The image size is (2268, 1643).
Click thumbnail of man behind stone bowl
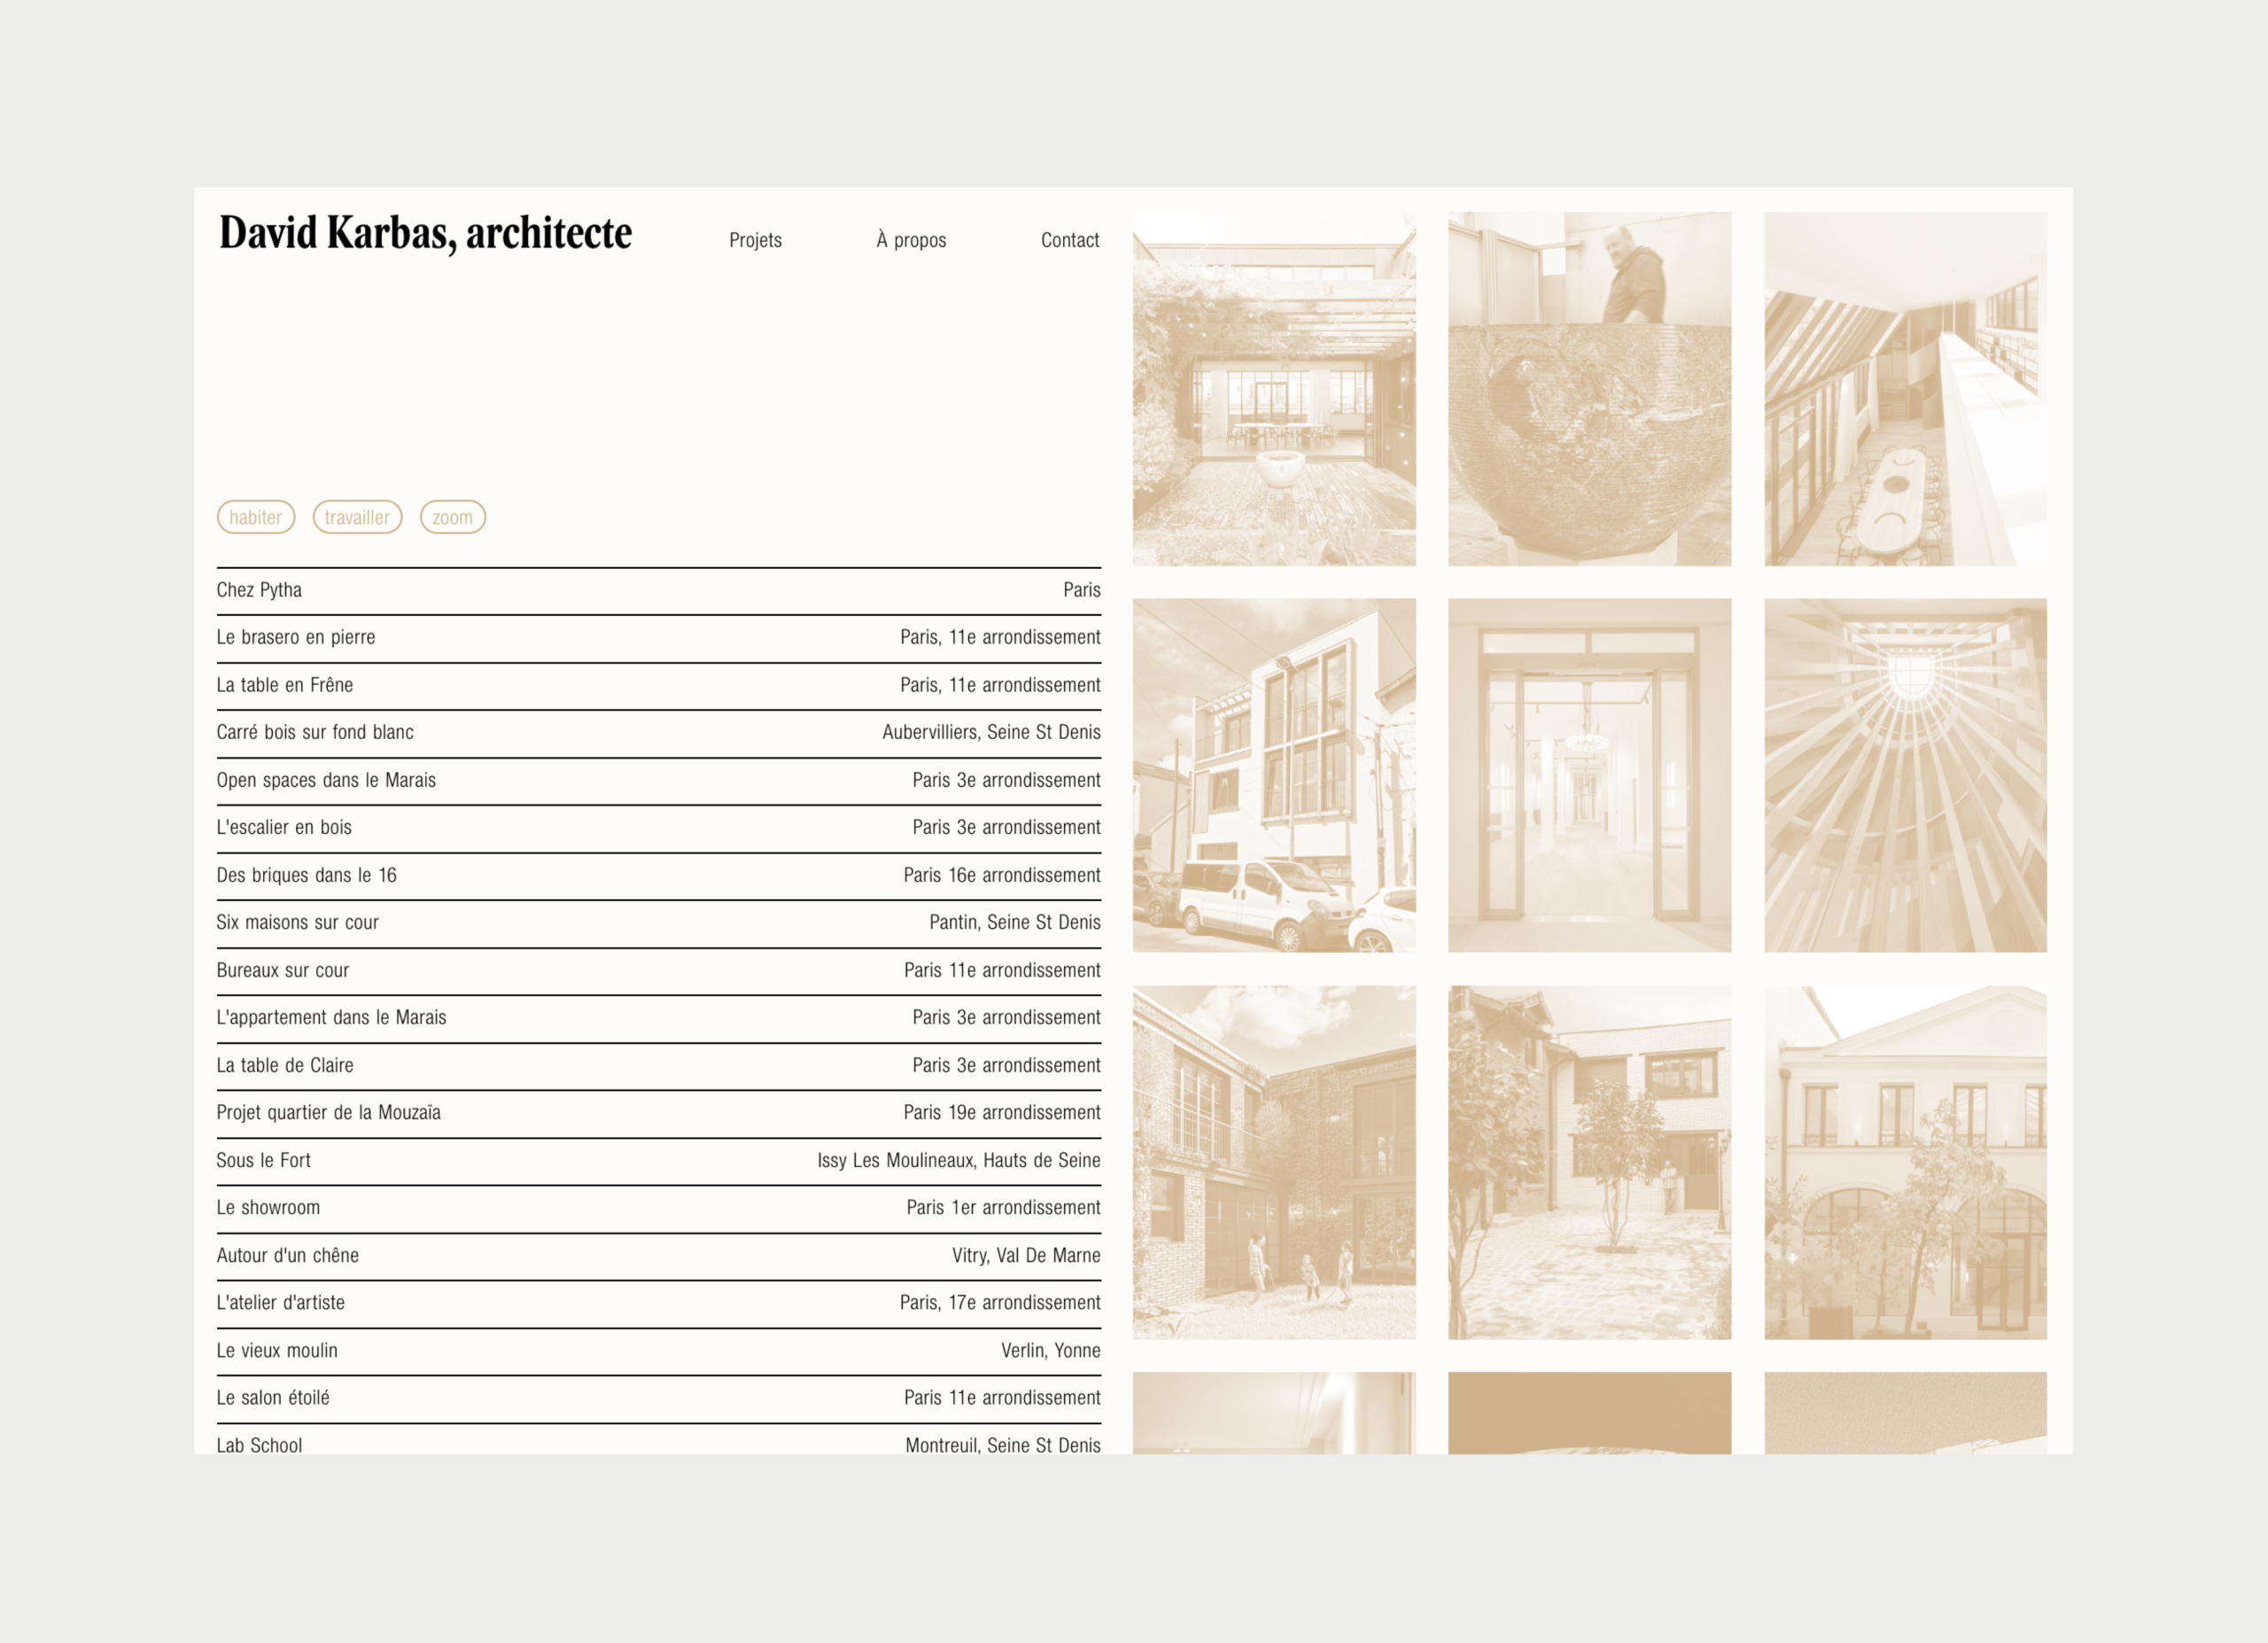pos(1589,389)
